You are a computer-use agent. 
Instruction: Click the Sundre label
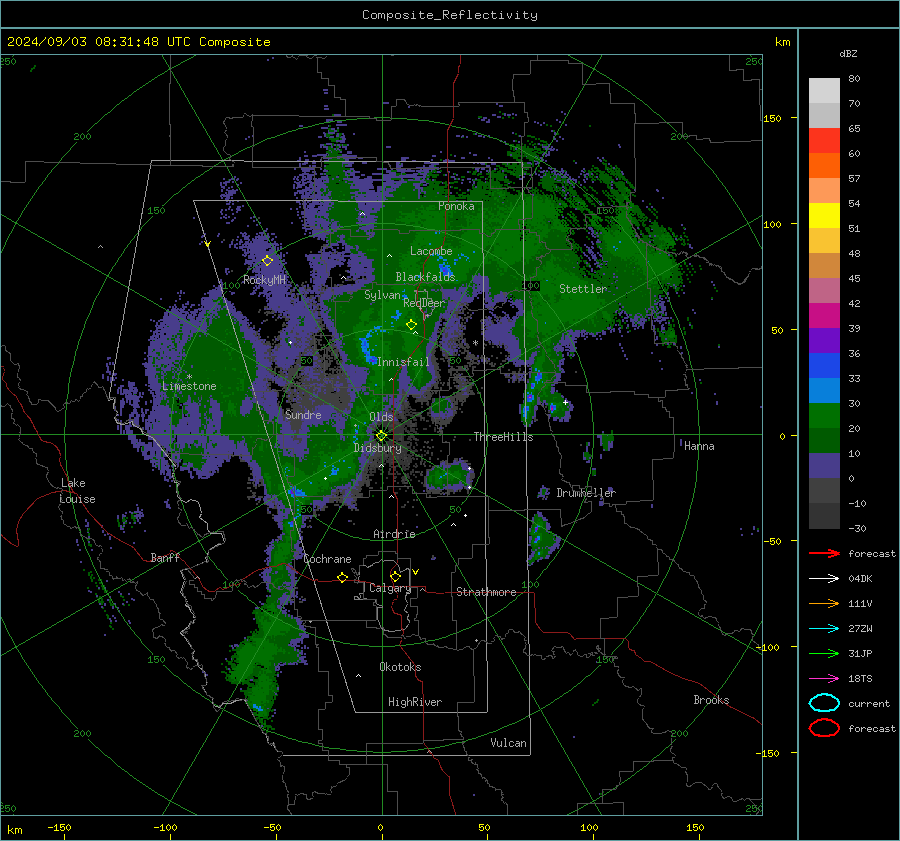click(x=303, y=414)
